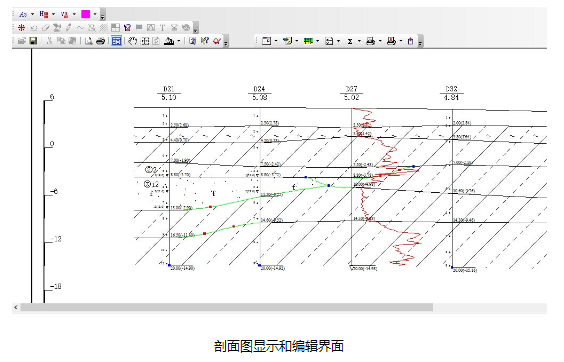
Task: Click the magenta color swatch
Action: [x=86, y=14]
